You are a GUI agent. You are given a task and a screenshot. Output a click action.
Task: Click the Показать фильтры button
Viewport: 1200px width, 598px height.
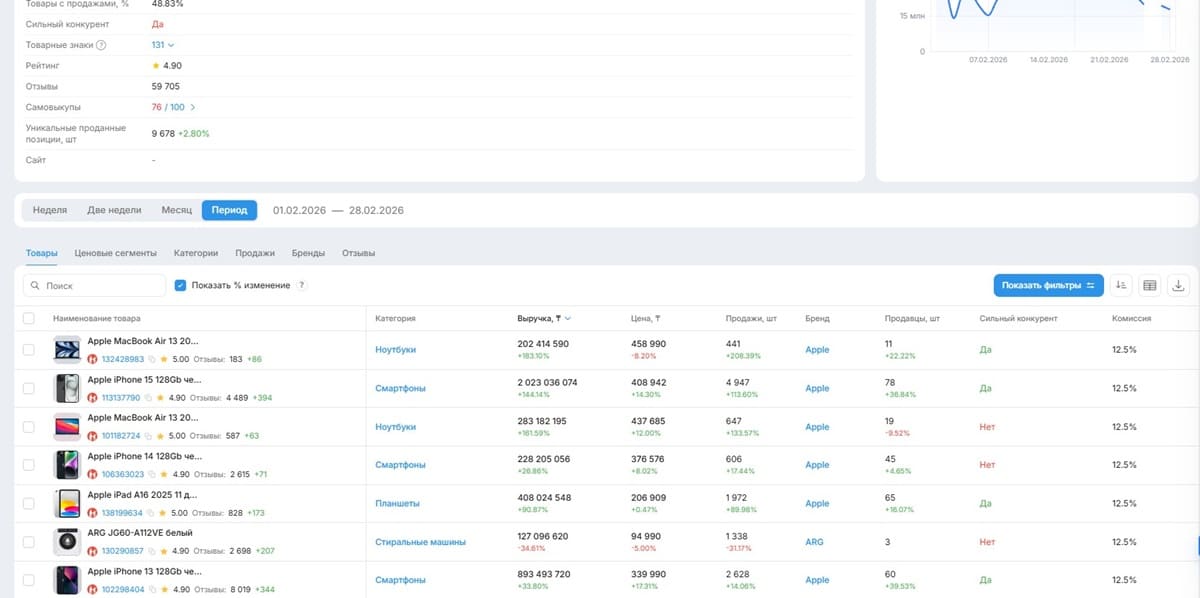click(1048, 285)
